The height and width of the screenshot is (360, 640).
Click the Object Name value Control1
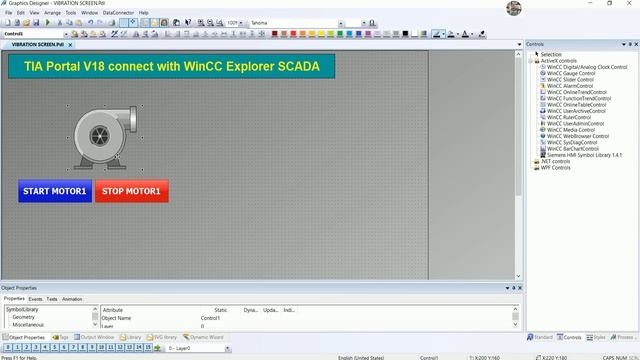pos(210,318)
